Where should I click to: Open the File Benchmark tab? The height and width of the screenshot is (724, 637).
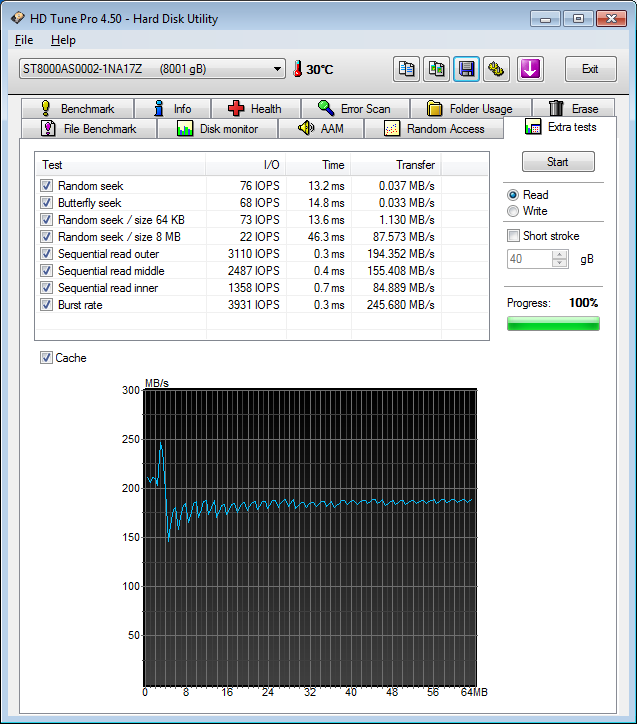pyautogui.click(x=89, y=128)
